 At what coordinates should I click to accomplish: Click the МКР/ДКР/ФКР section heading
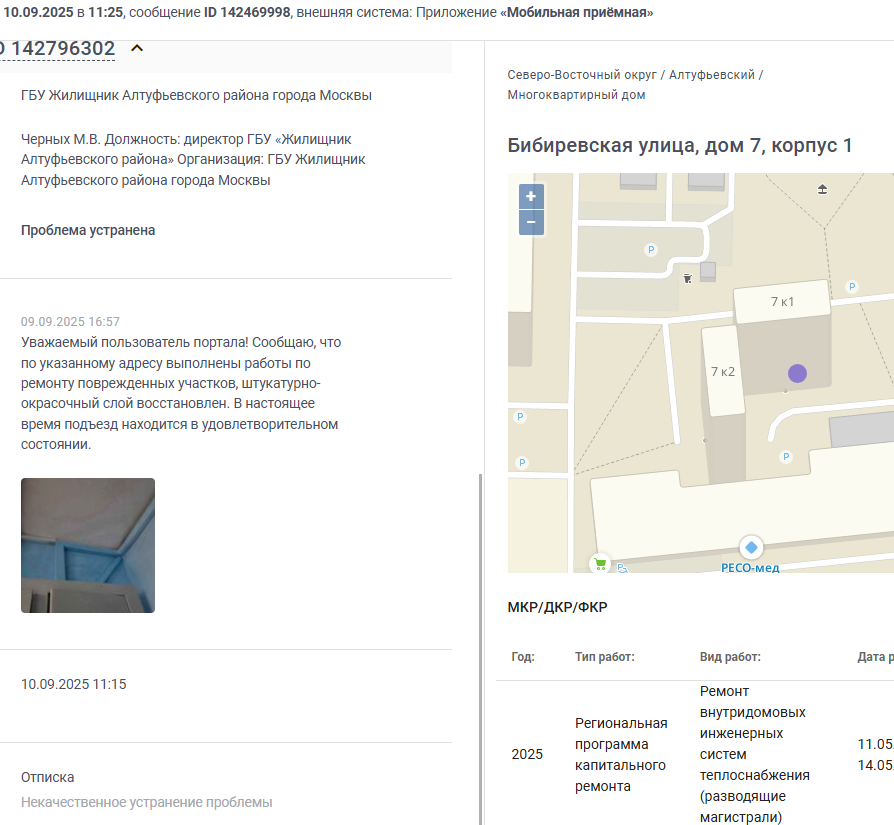tap(557, 607)
